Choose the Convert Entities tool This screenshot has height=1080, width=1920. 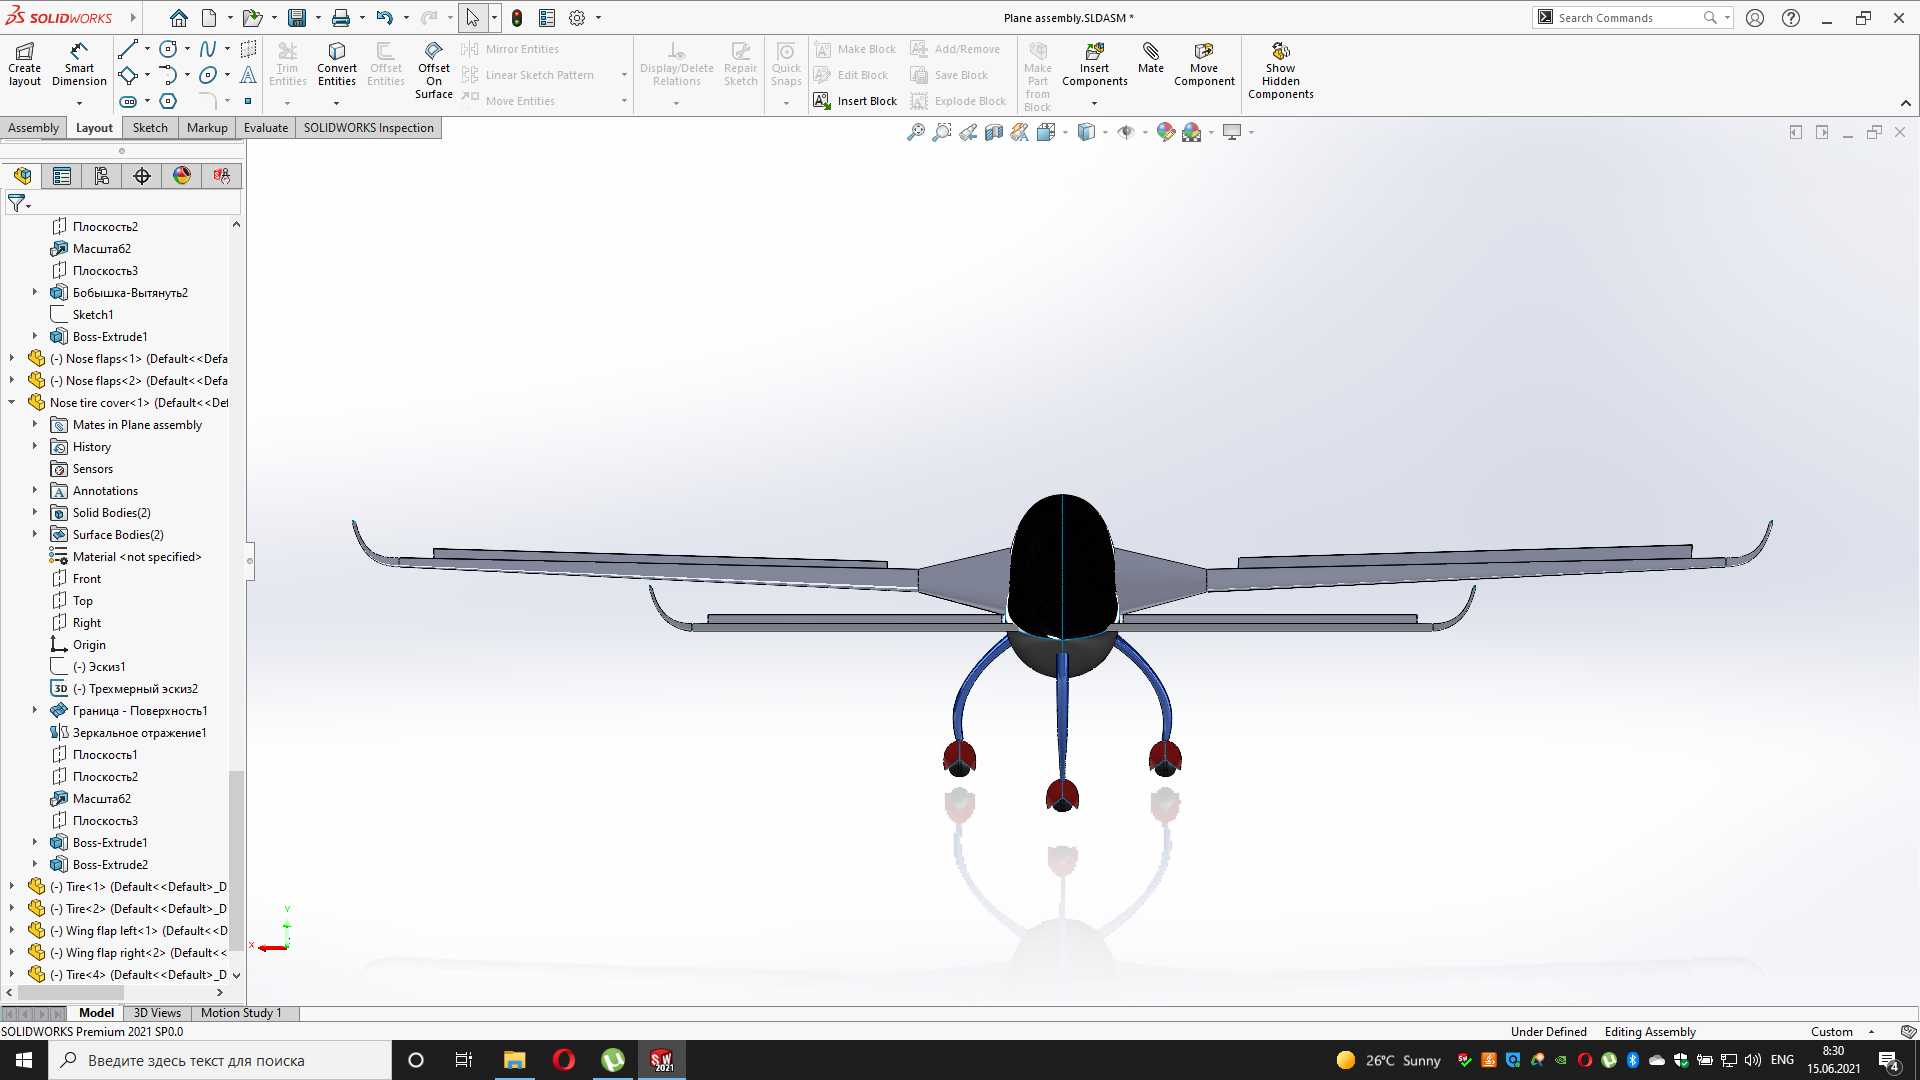click(x=337, y=65)
